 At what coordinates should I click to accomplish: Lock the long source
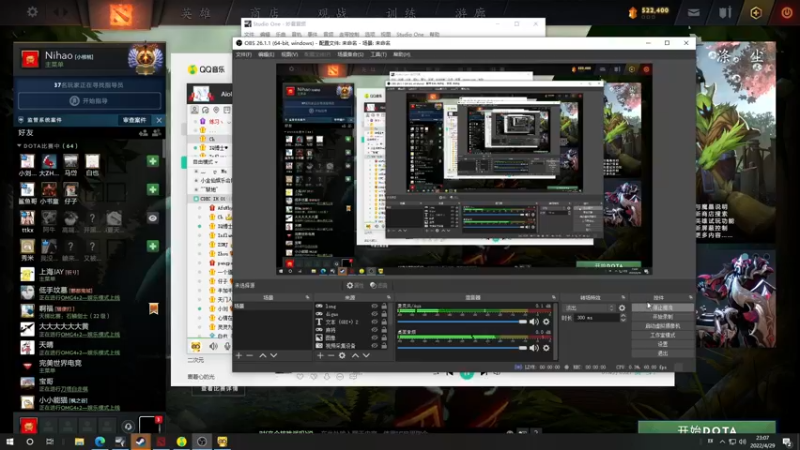tap(384, 306)
